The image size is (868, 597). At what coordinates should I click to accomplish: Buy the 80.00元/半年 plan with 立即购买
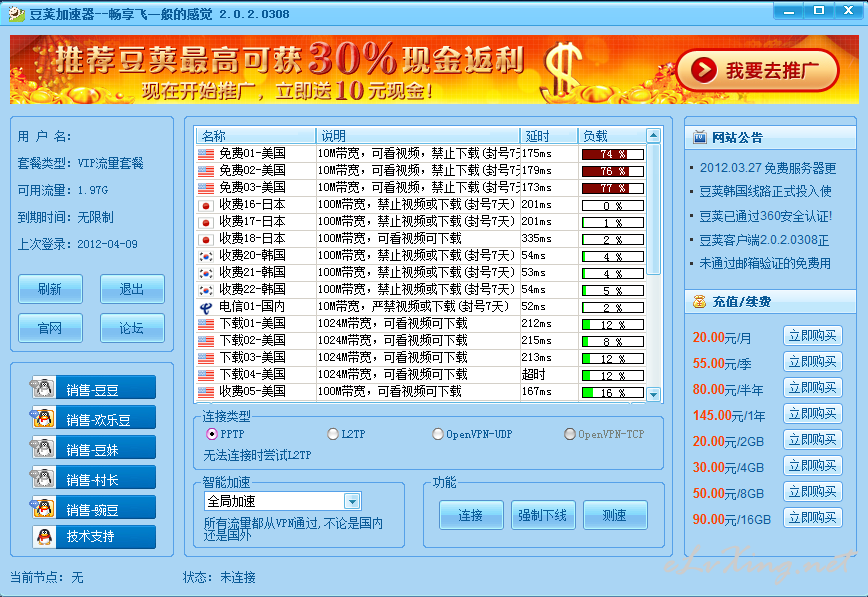(813, 388)
